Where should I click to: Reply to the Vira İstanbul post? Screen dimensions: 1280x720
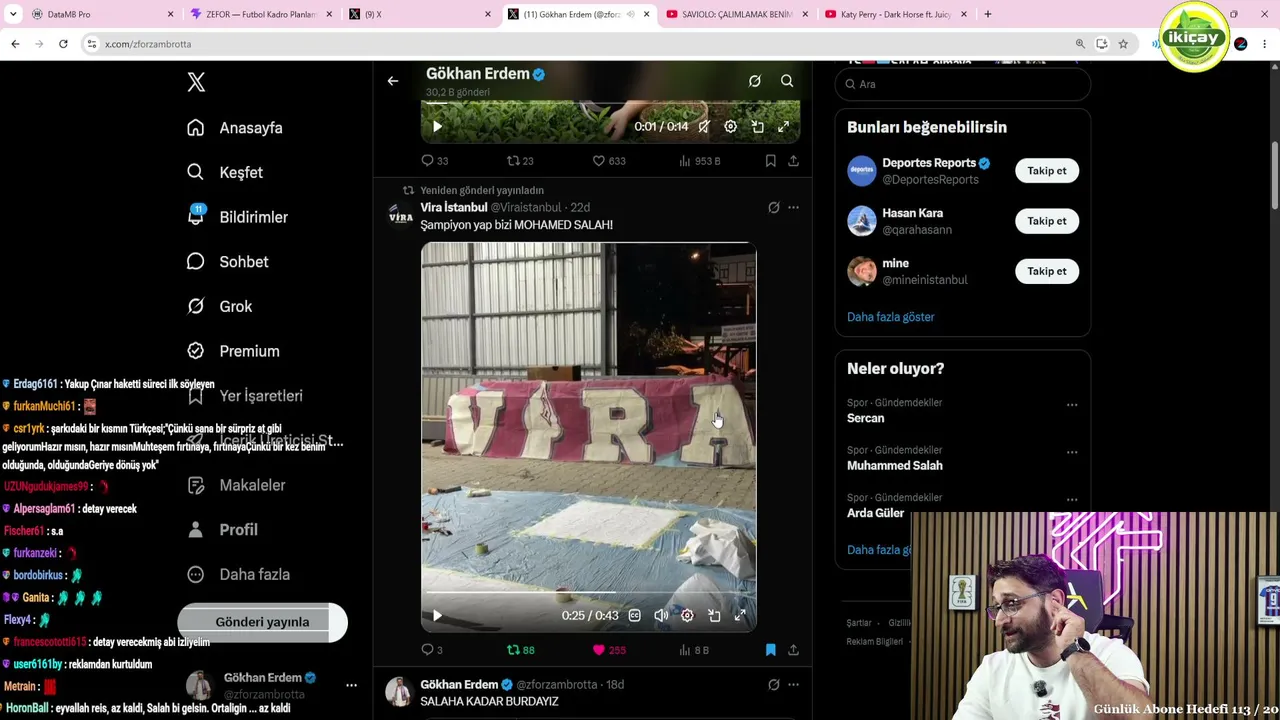click(431, 650)
